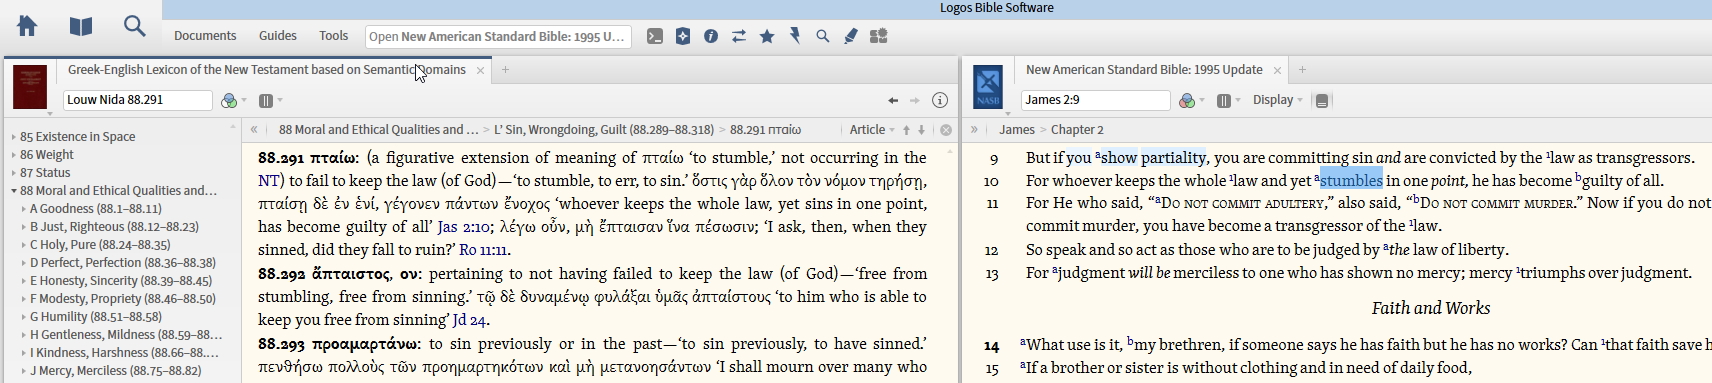1712x383 pixels.
Task: Open resource information for the lexicon
Action: (940, 100)
